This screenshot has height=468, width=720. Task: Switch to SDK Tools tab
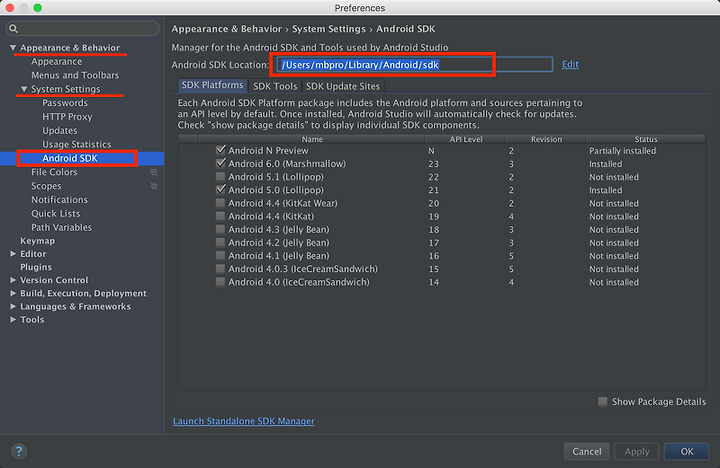coord(275,86)
